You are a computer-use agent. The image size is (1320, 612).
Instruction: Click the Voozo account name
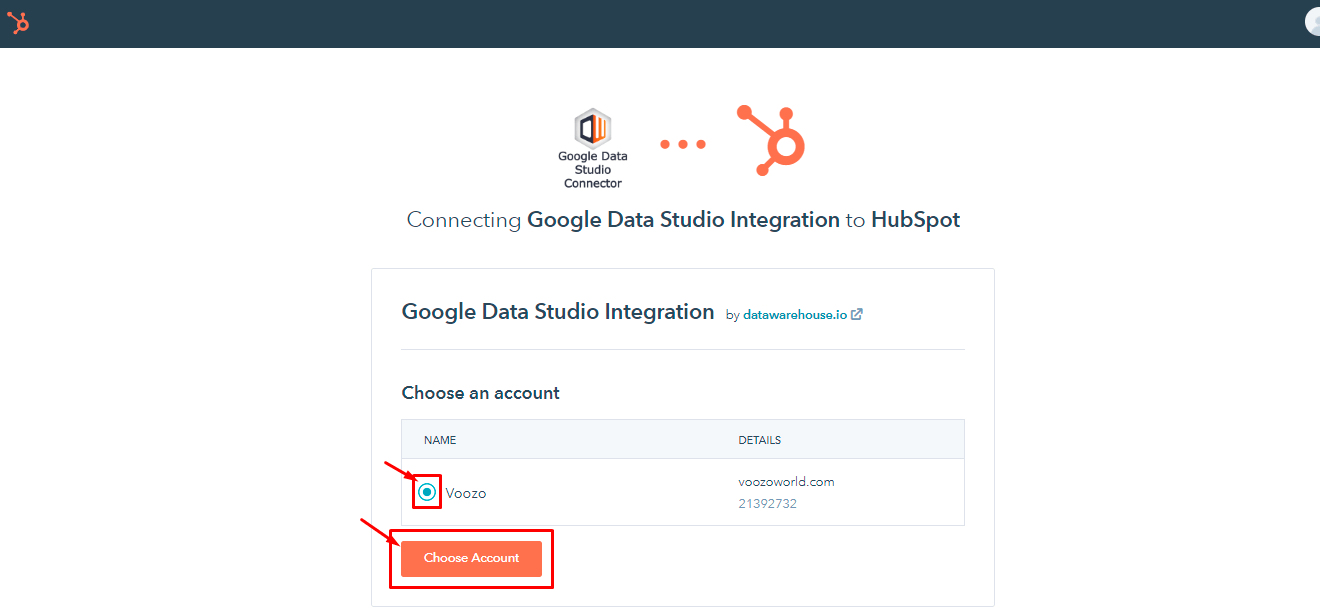coord(466,493)
